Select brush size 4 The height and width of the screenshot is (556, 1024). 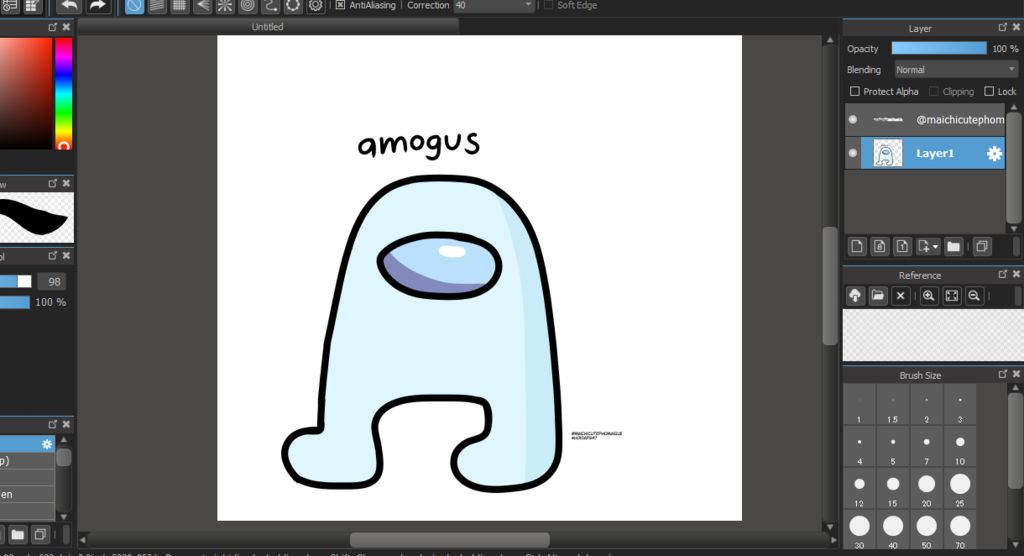click(x=859, y=448)
